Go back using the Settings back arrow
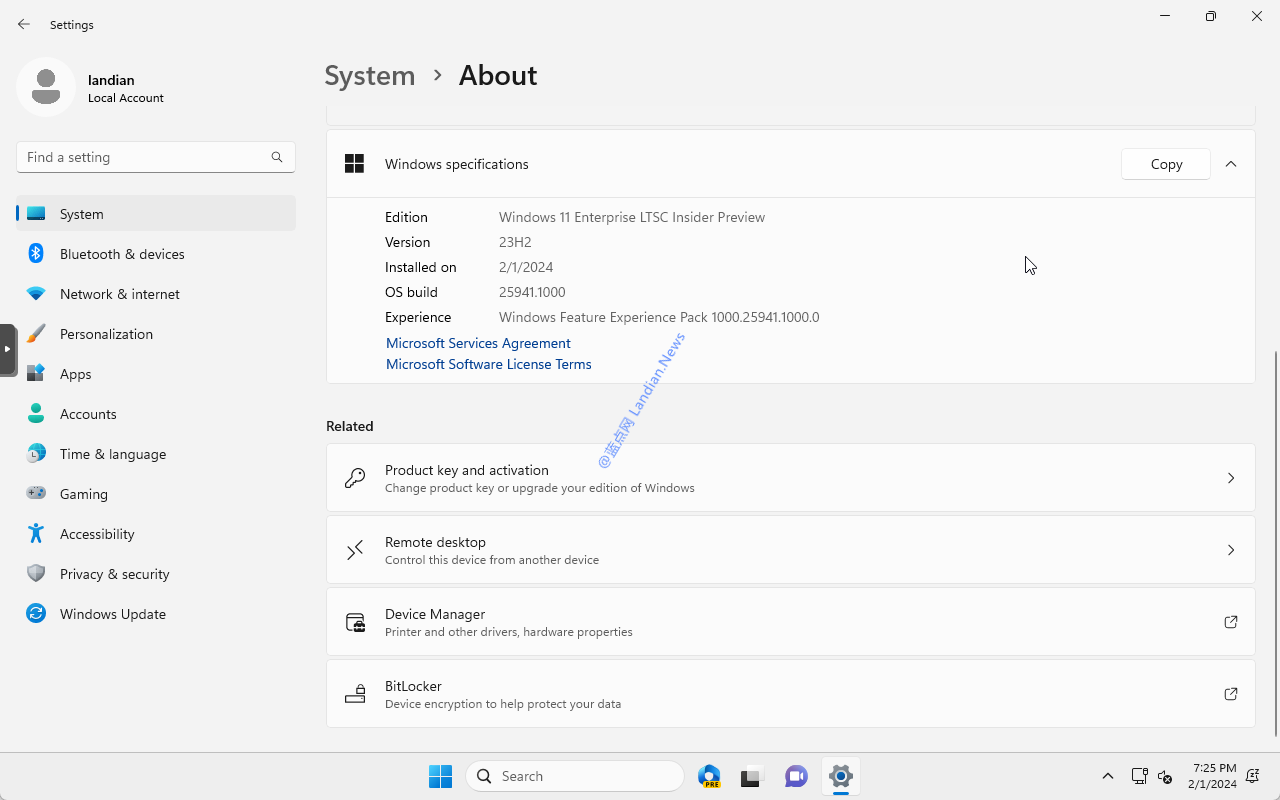 (24, 24)
